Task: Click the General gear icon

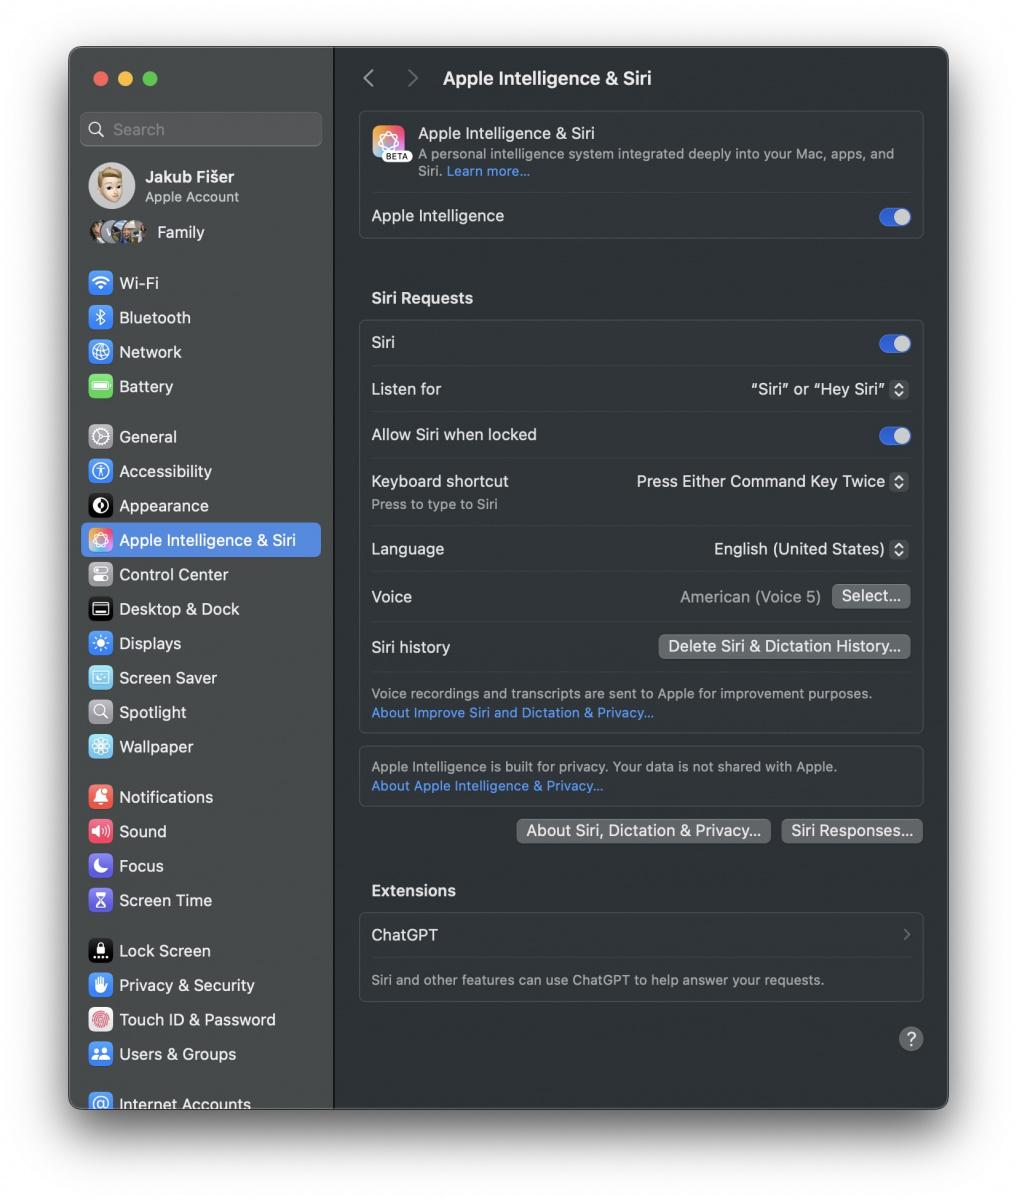Action: [100, 437]
